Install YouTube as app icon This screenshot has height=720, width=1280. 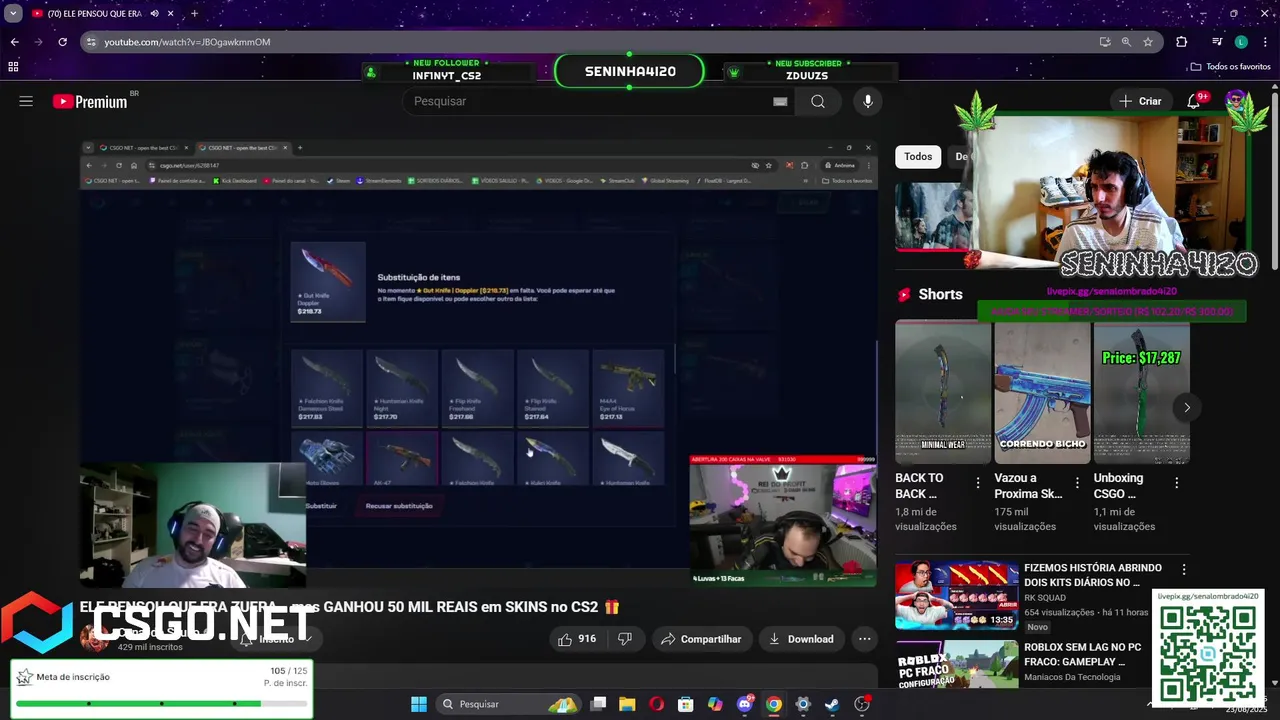click(x=1105, y=42)
